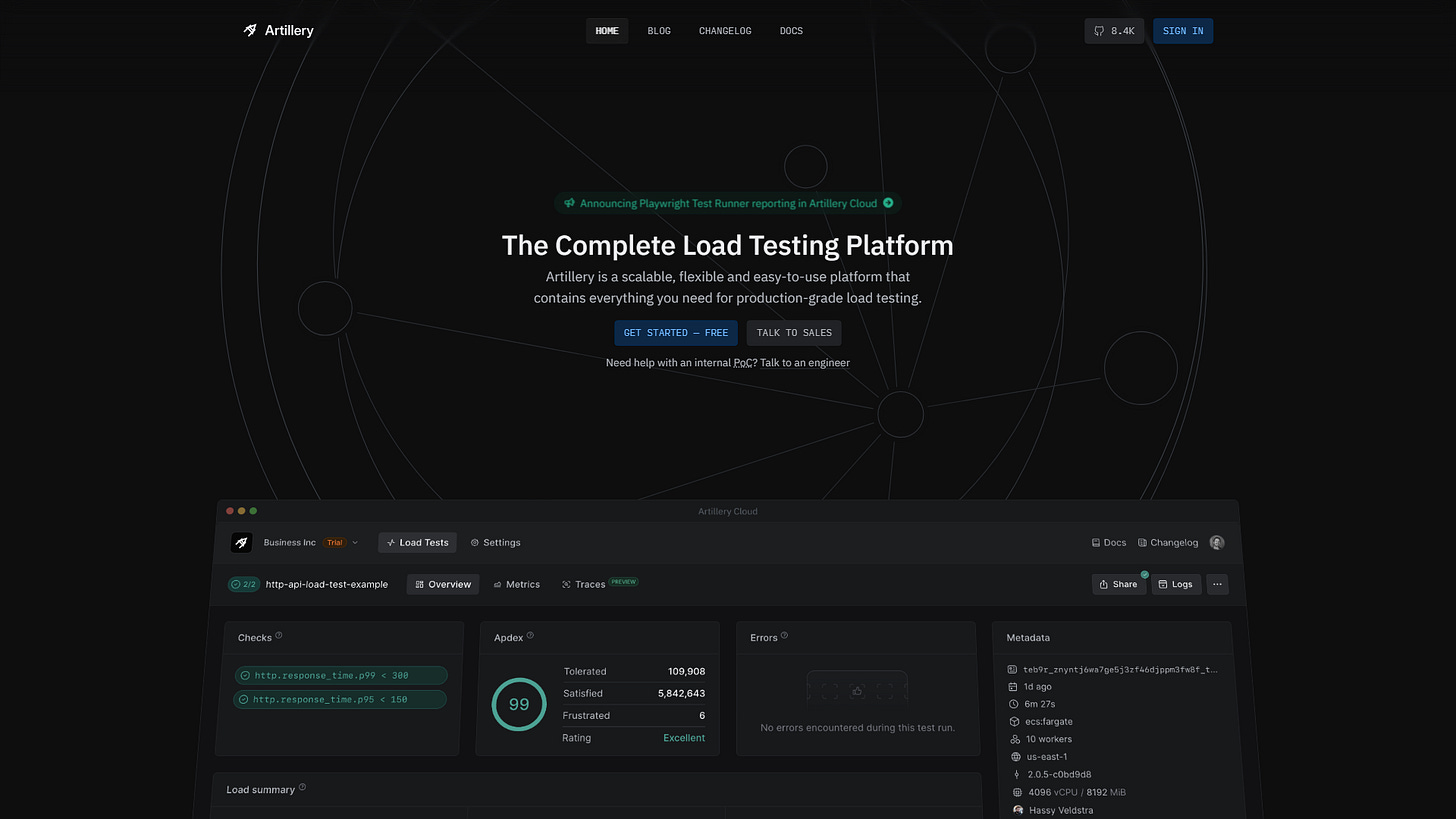This screenshot has width=1456, height=819.
Task: Click the http-api-load-test-example test name
Action: pos(327,585)
